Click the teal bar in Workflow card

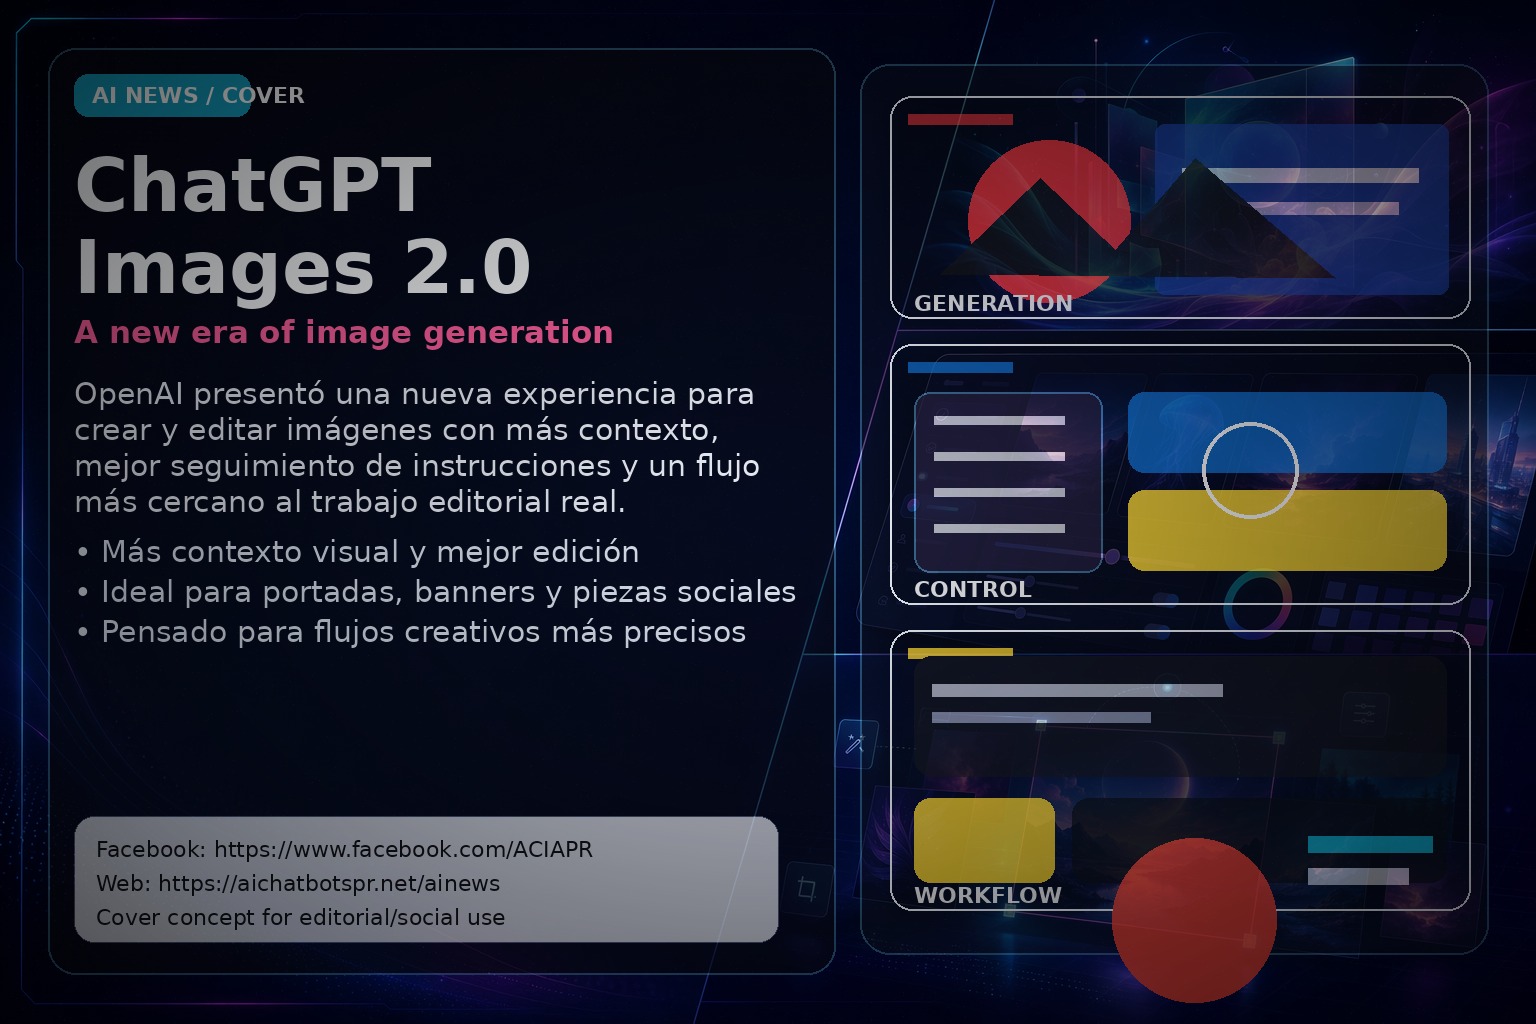click(1370, 844)
